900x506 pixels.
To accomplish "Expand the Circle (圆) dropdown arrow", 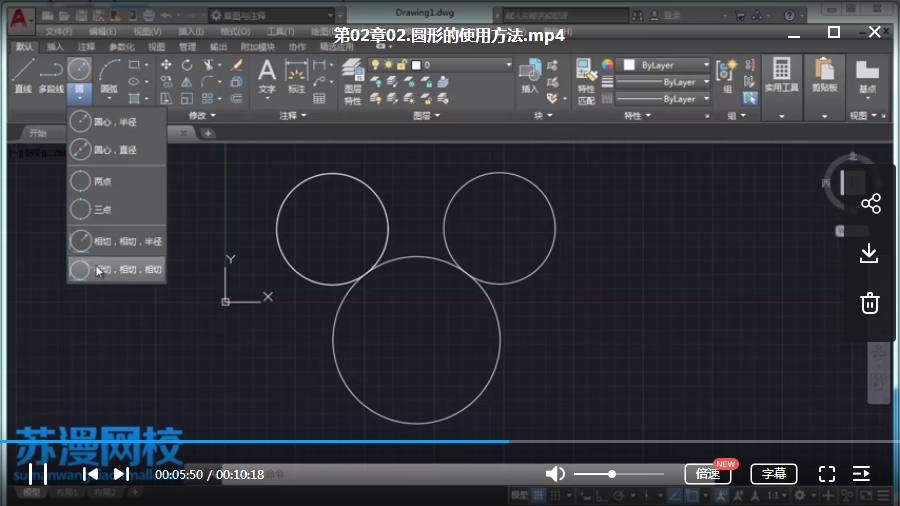I will coord(79,99).
